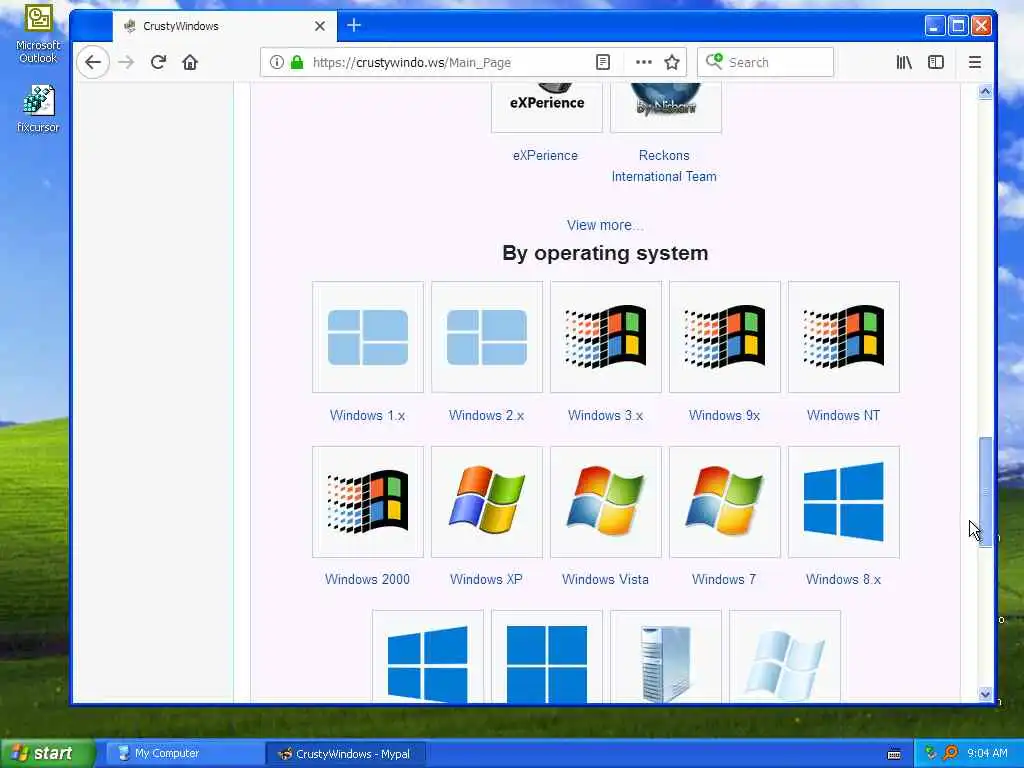Click the orange magnifier tray icon
Viewport: 1024px width, 768px height.
coord(951,754)
